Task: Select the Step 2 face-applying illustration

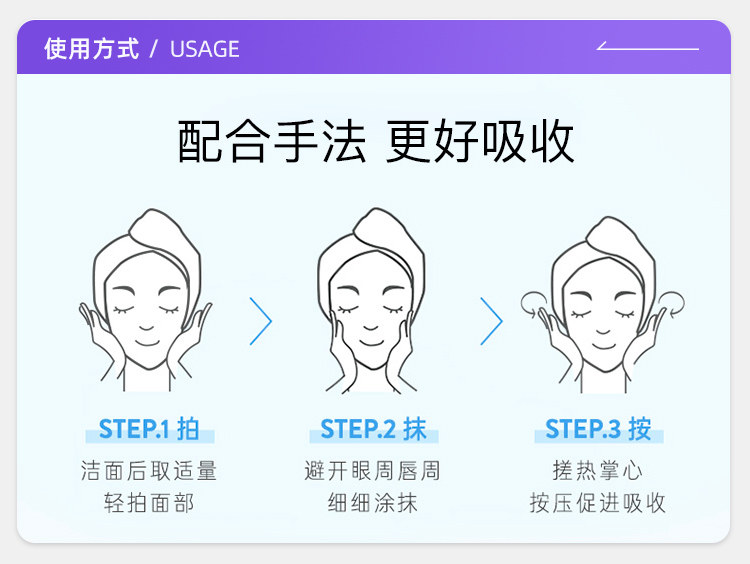Action: pyautogui.click(x=371, y=301)
